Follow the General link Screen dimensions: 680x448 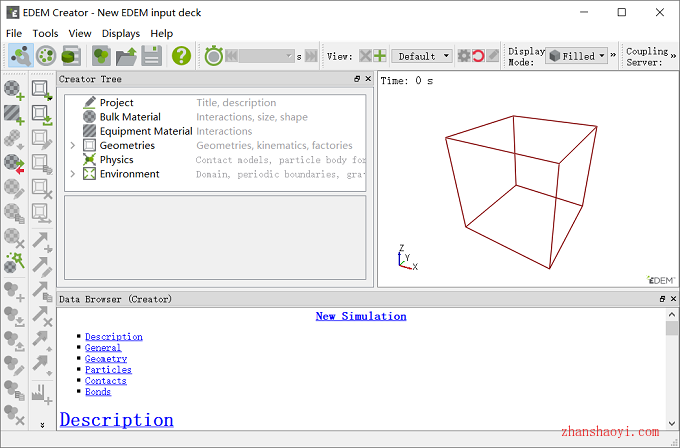[x=103, y=348]
